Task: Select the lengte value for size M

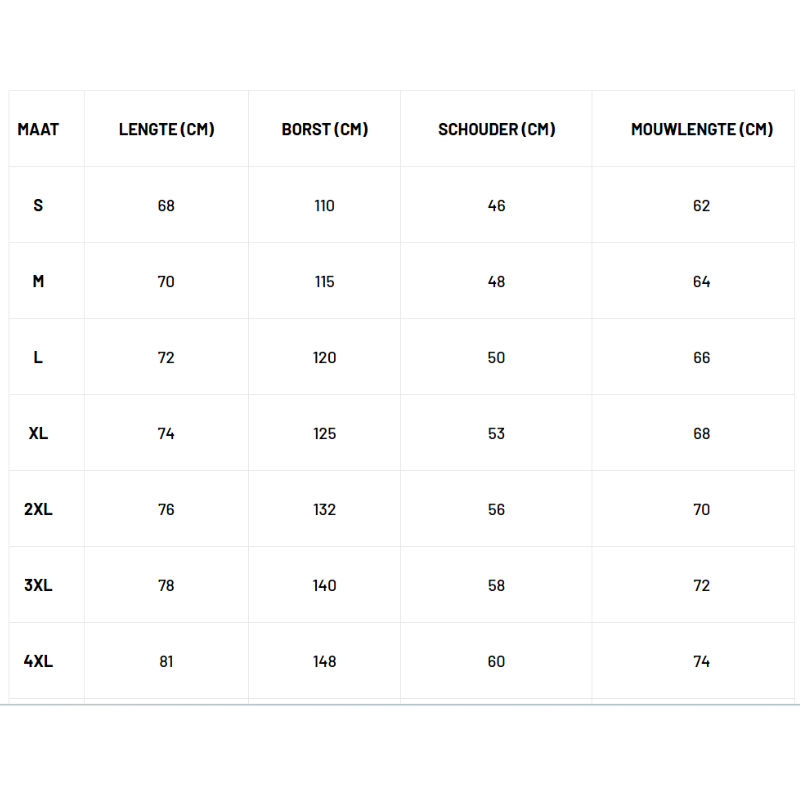Action: pyautogui.click(x=166, y=281)
